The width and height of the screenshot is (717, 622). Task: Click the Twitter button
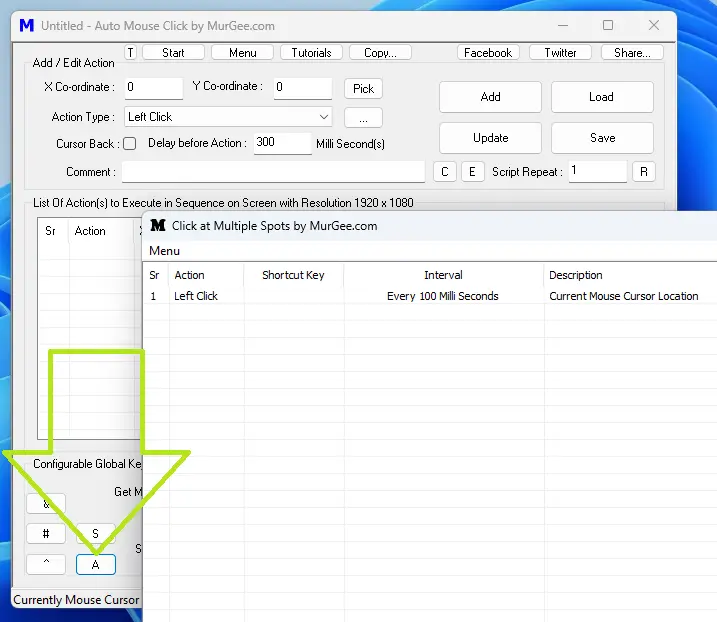tap(560, 53)
